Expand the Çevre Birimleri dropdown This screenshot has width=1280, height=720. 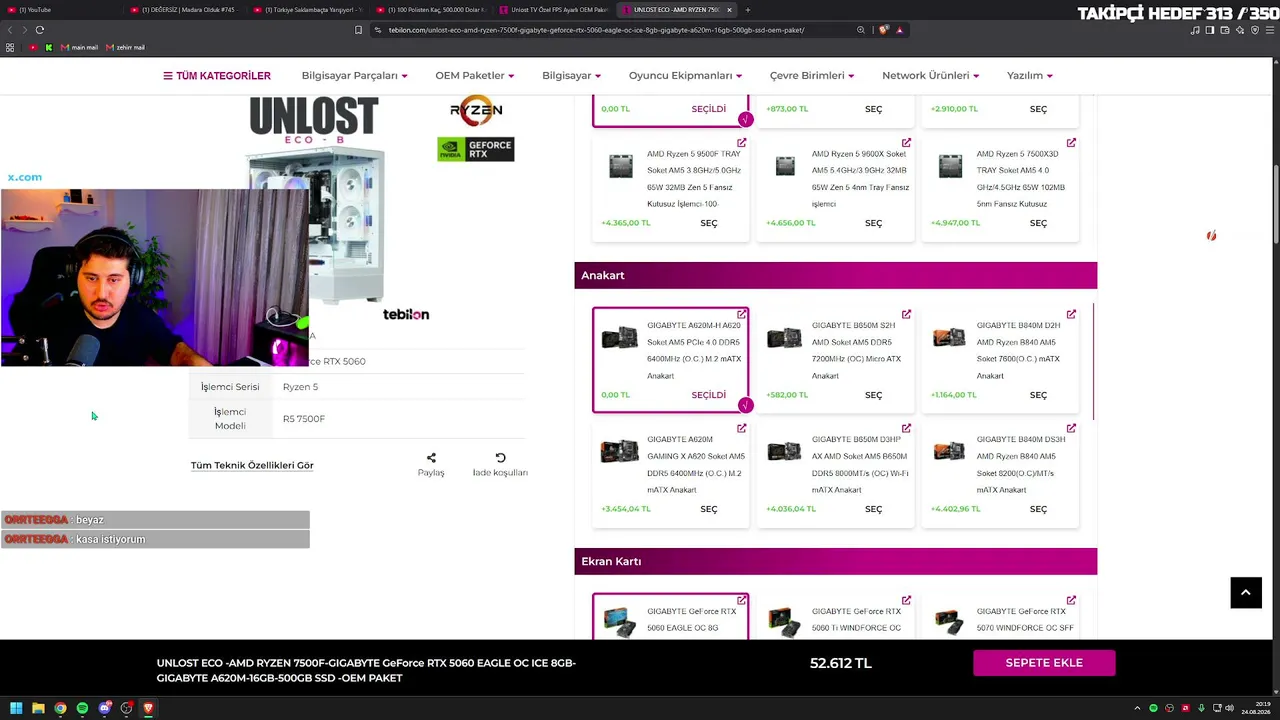click(x=812, y=76)
